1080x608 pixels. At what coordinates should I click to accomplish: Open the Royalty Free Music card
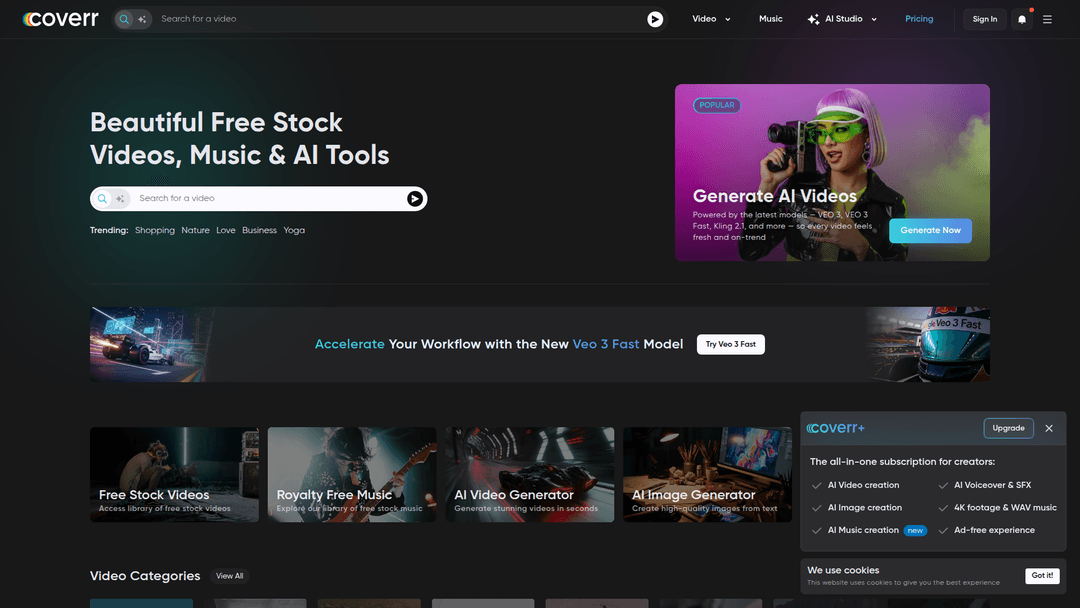[x=351, y=474]
